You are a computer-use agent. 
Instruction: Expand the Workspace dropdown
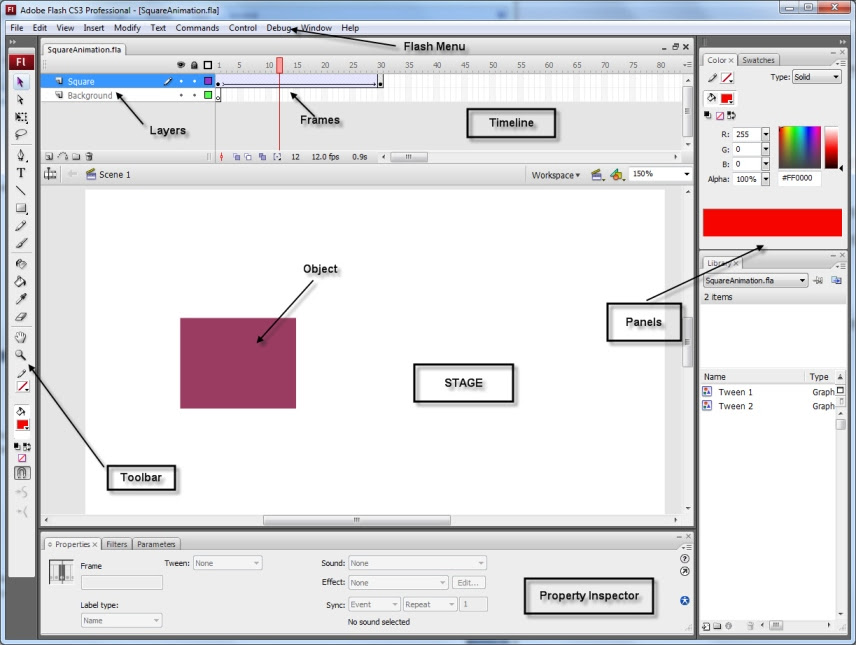(556, 175)
